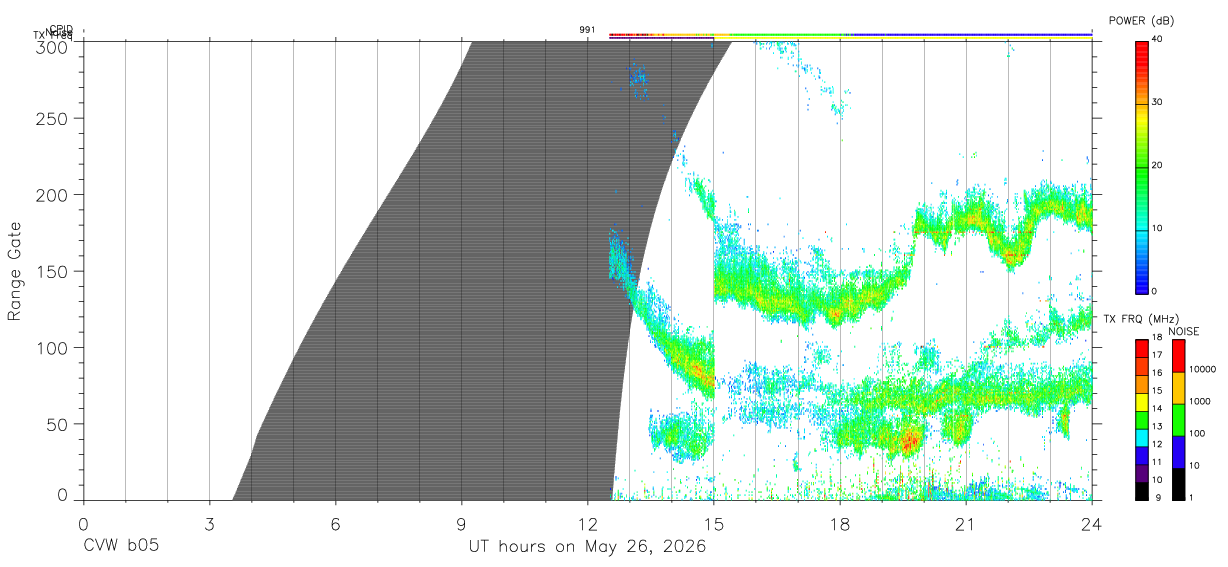Click the 15 hour tick label on x-axis
1228x567 pixels.
click(x=714, y=524)
